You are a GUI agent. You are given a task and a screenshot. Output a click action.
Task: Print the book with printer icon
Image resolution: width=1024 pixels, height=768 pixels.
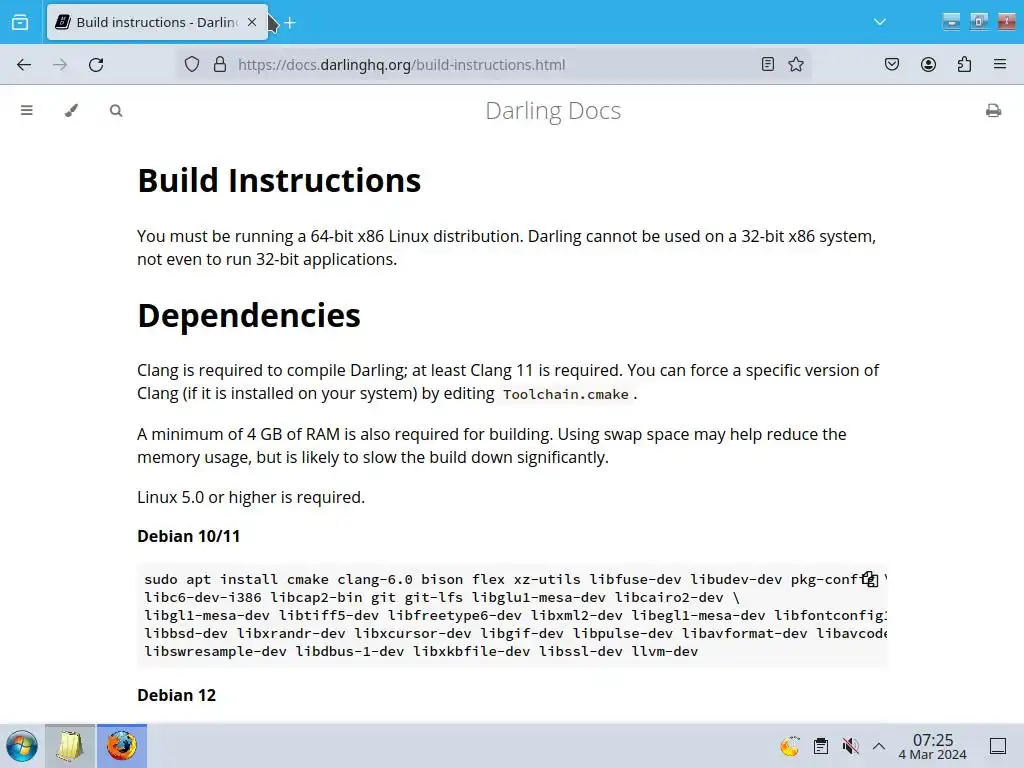[993, 110]
